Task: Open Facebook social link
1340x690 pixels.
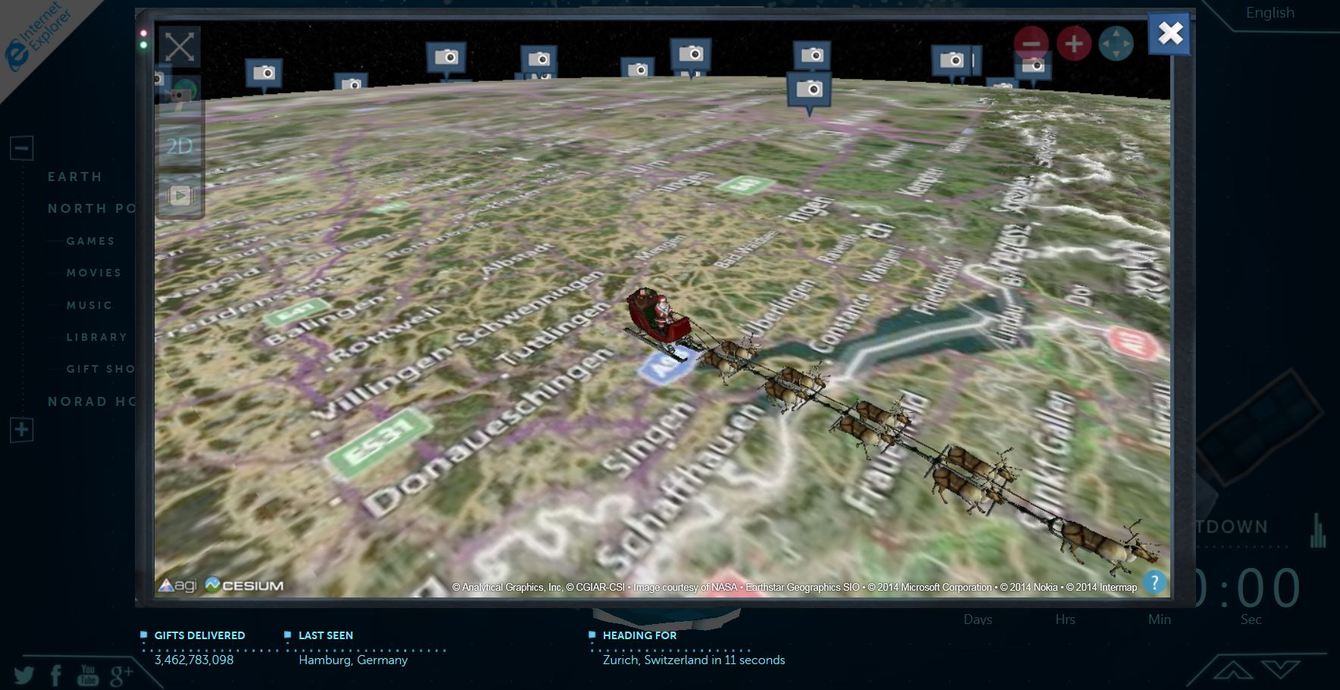Action: pos(56,675)
